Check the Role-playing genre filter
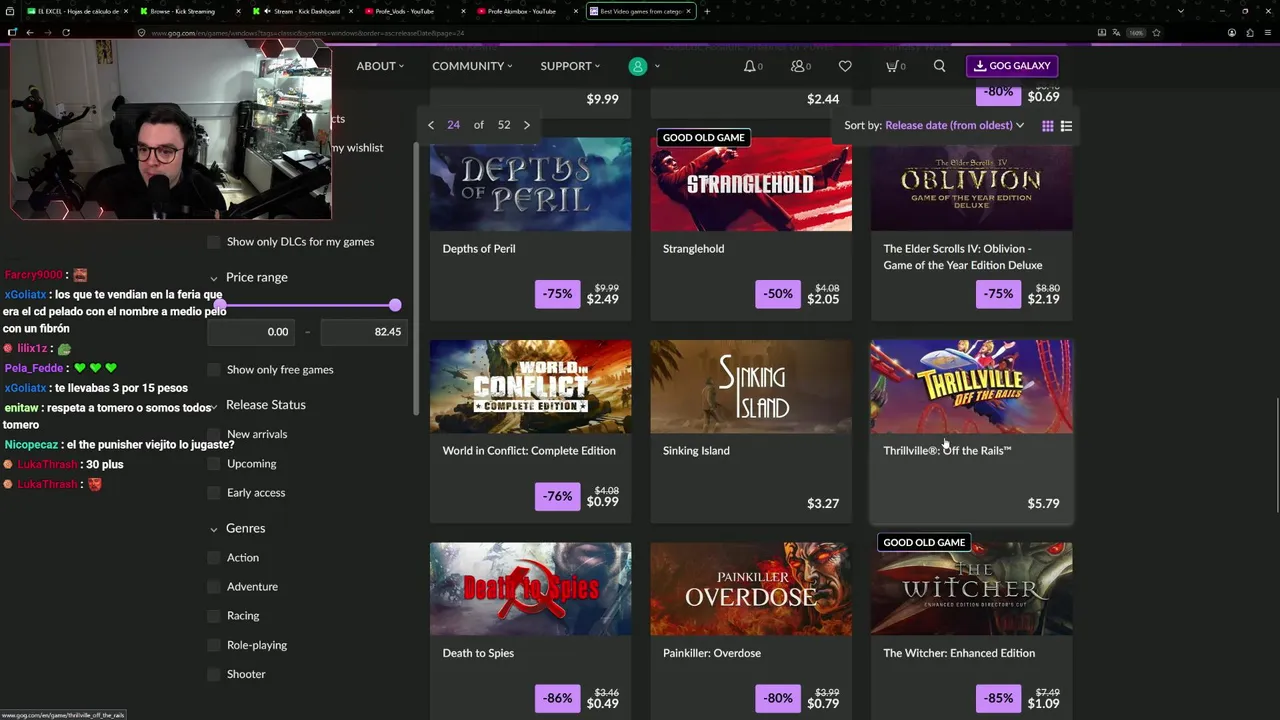The image size is (1280, 720). point(214,645)
